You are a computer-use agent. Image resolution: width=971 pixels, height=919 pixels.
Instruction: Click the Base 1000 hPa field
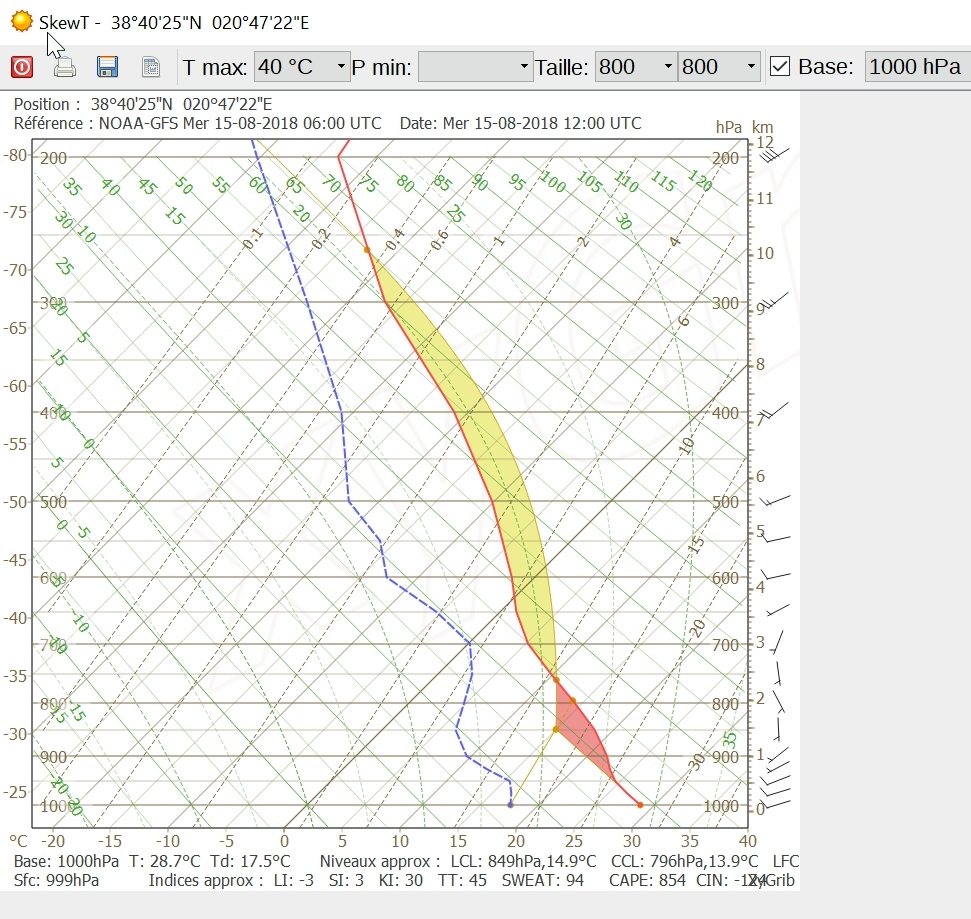(918, 66)
